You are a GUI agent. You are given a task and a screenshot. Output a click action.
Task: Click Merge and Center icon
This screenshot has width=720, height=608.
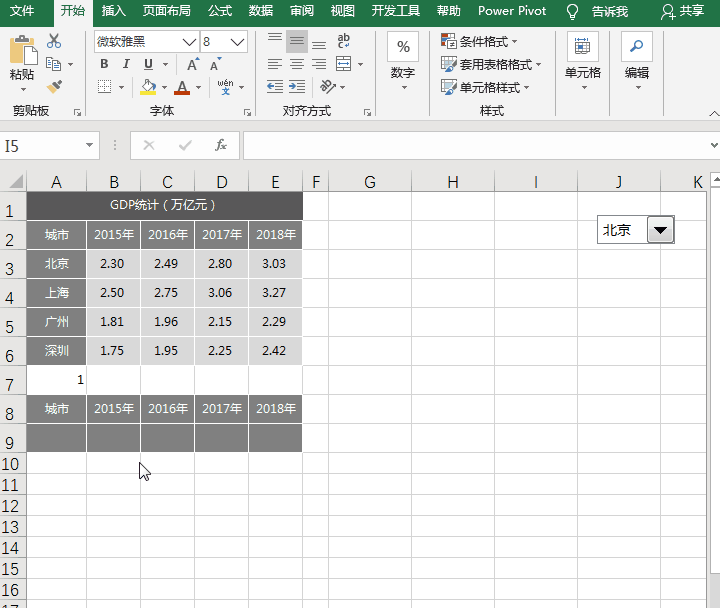[x=343, y=64]
